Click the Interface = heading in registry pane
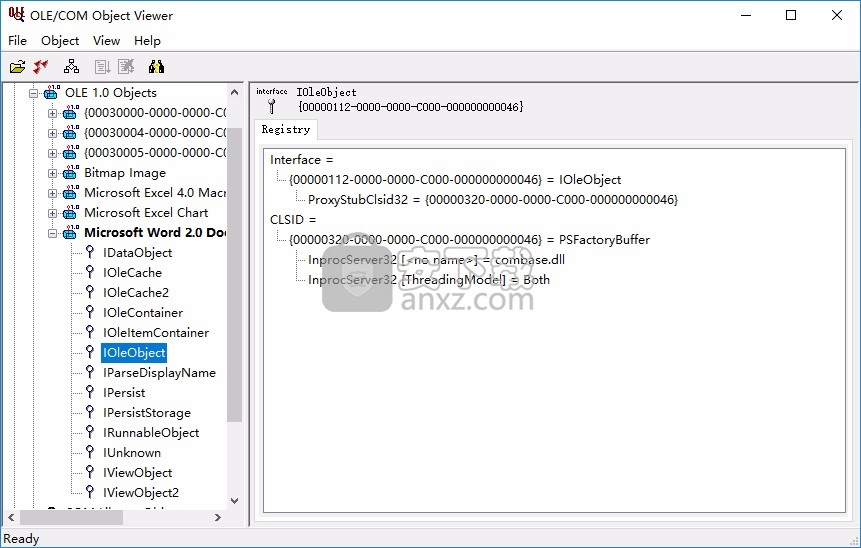The image size is (861, 548). pos(301,160)
